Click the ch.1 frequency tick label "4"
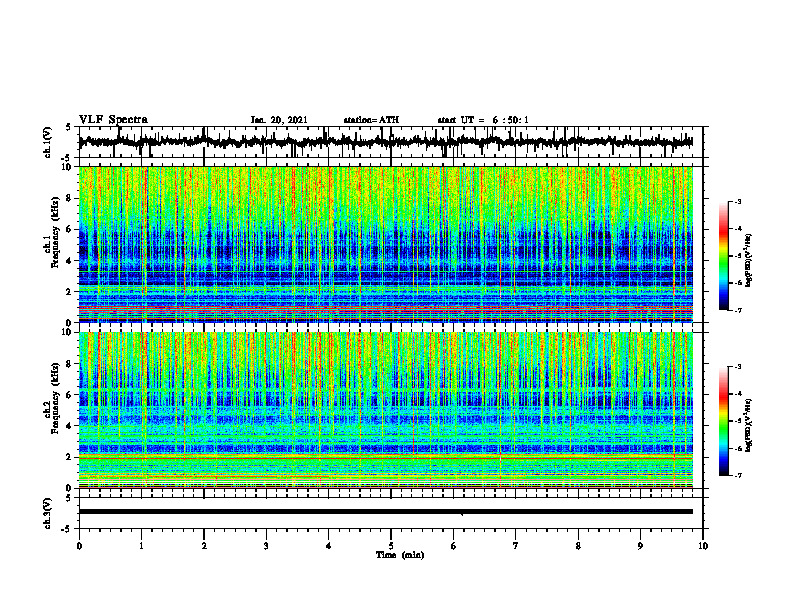The width and height of the screenshot is (792, 612). [70, 261]
